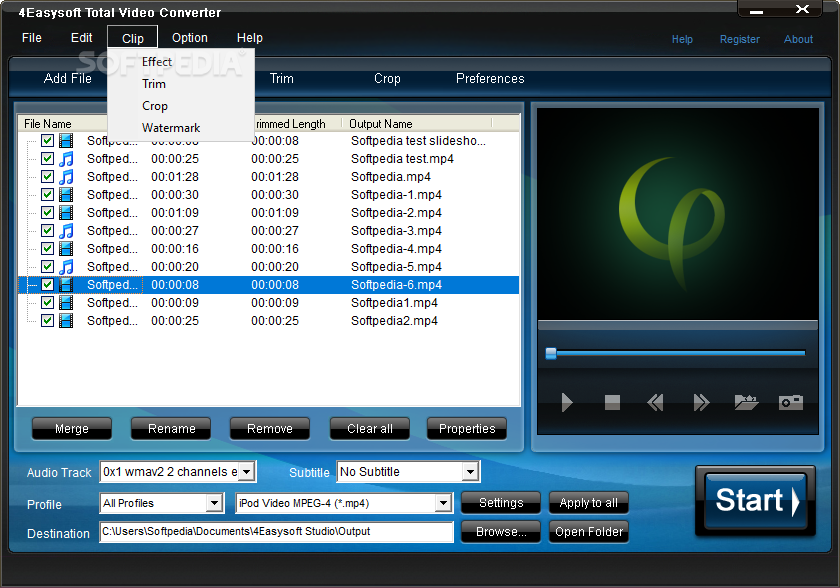The image size is (840, 588).
Task: Click music note icon of Softpedia test.mp4 row
Action: click(x=66, y=159)
